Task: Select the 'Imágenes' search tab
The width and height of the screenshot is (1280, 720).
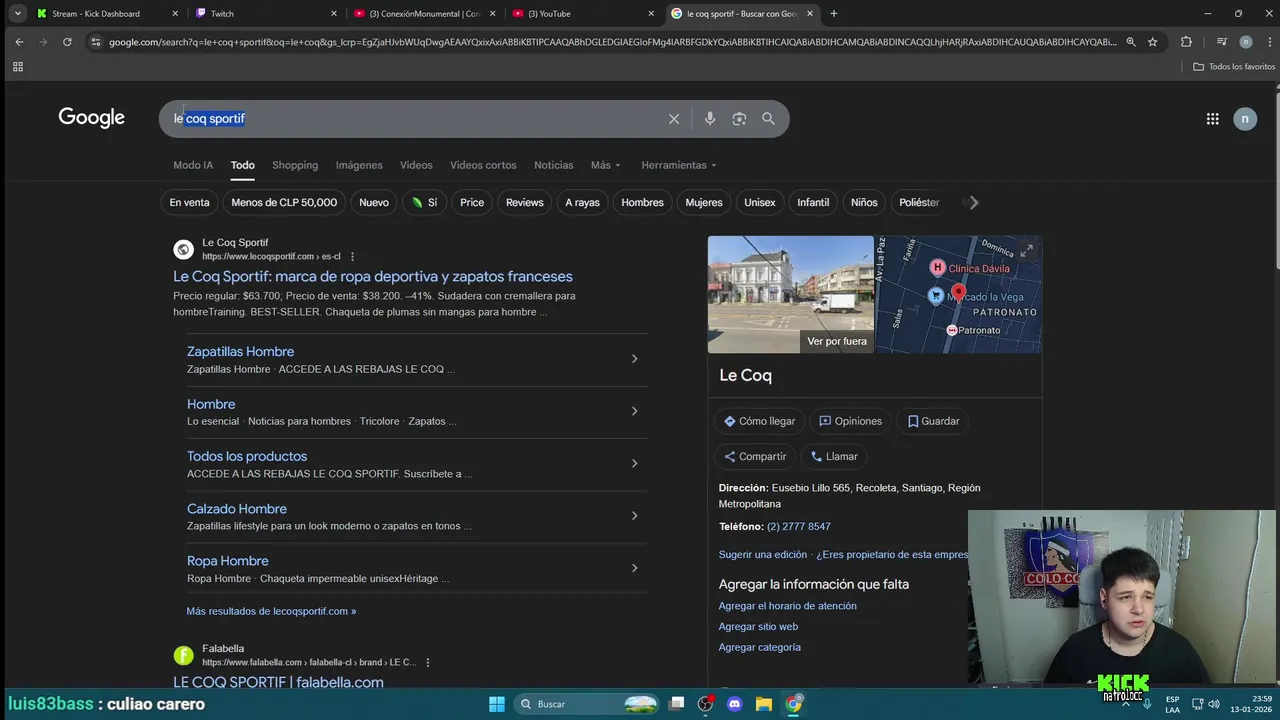Action: [x=359, y=165]
